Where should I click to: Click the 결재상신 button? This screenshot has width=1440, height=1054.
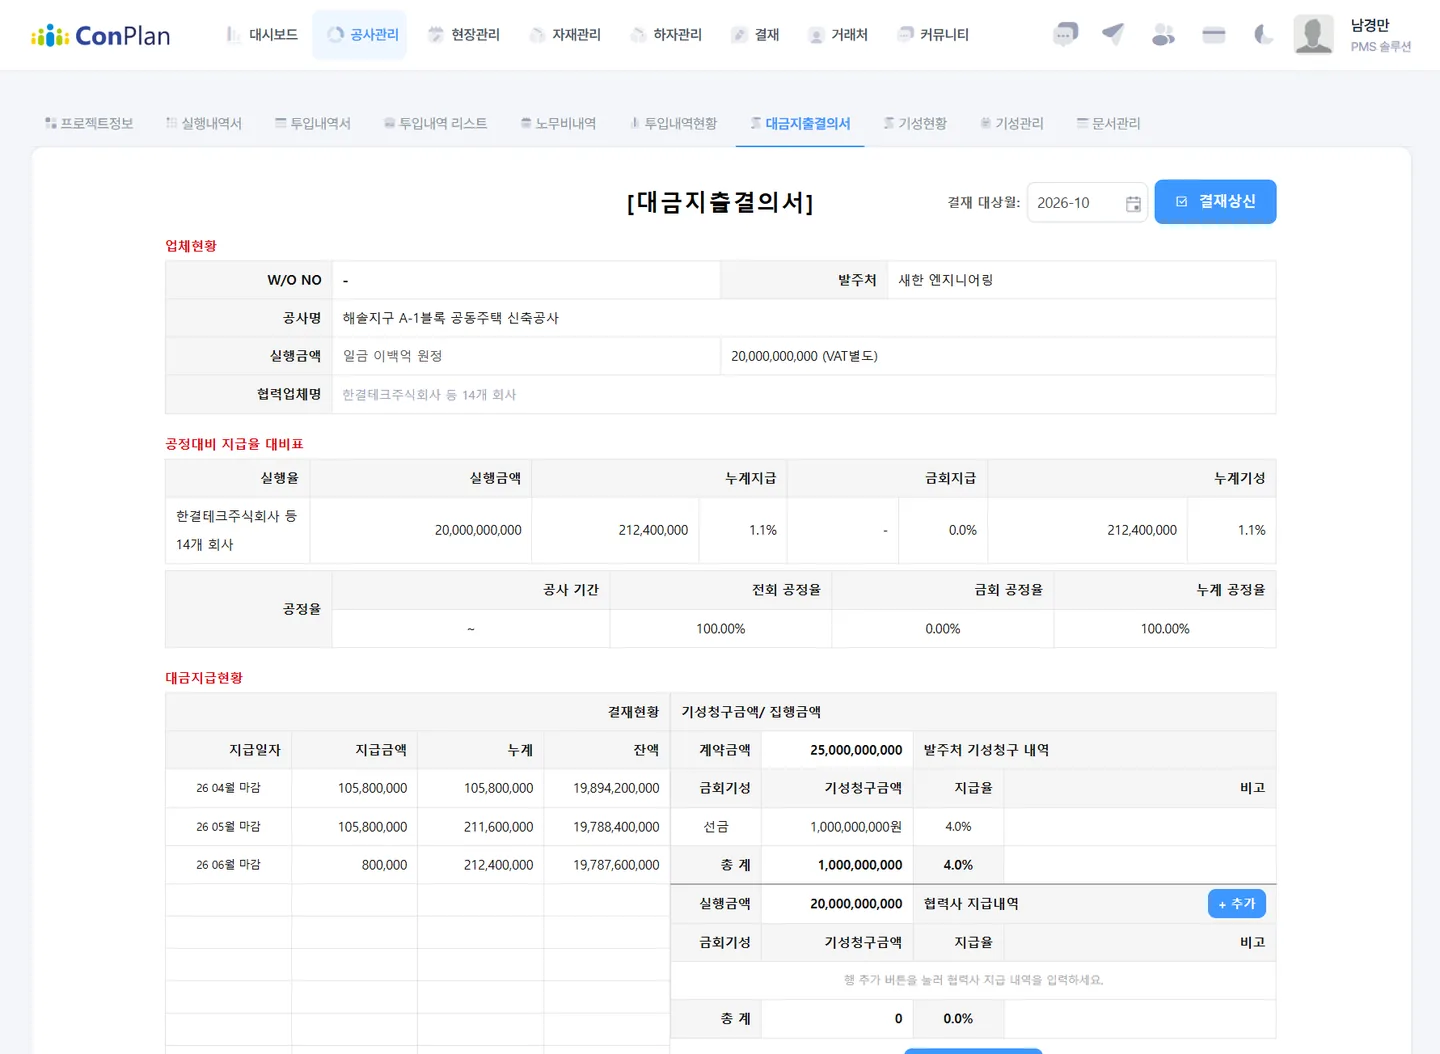[x=1215, y=202]
